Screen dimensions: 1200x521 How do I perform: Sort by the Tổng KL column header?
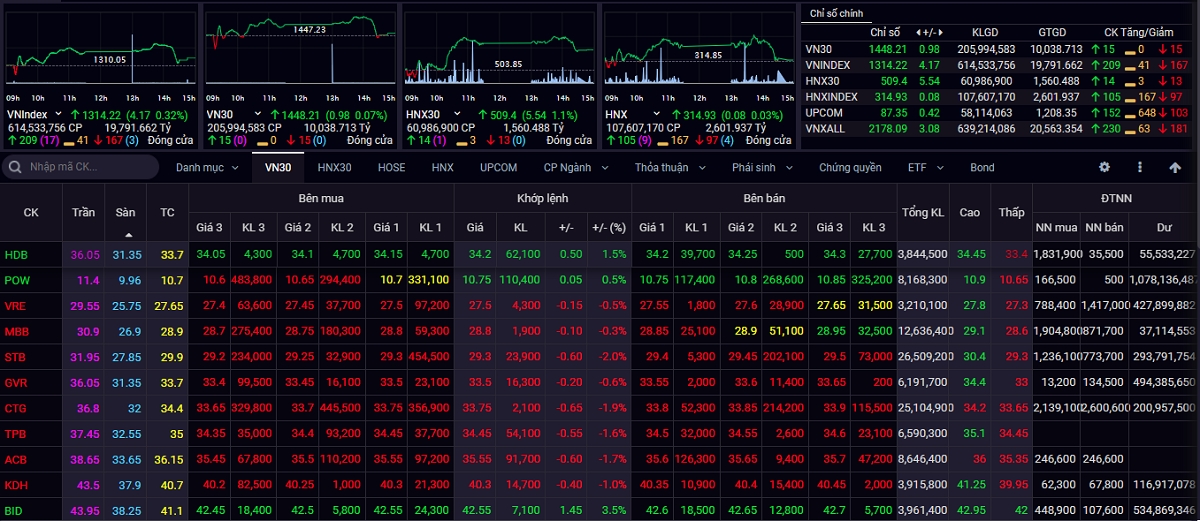pos(922,212)
